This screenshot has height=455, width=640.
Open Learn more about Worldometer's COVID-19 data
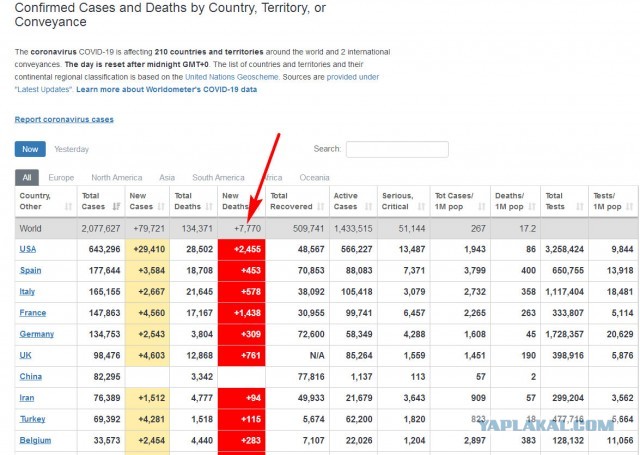tap(167, 89)
